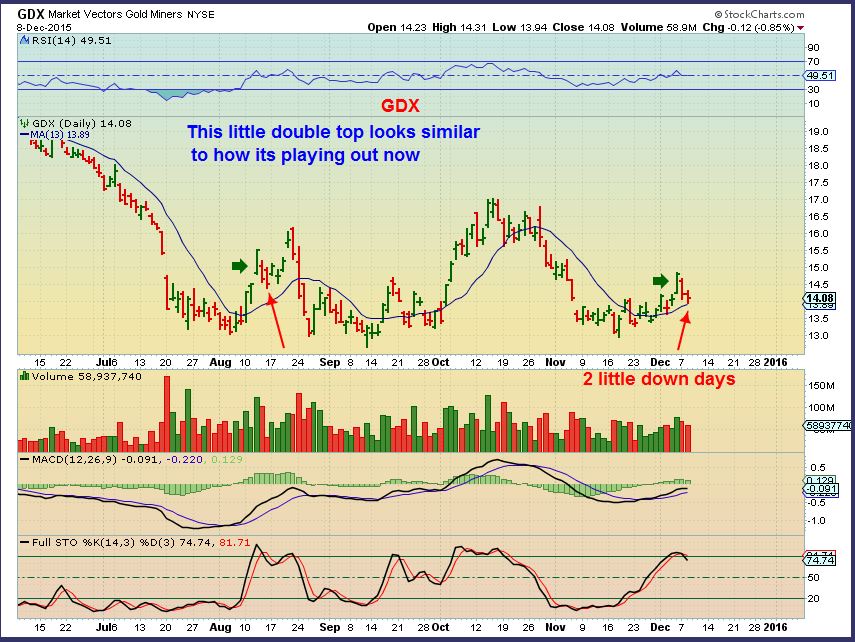Click the MACD legend line marker
855x642 pixels.
[x=25, y=459]
